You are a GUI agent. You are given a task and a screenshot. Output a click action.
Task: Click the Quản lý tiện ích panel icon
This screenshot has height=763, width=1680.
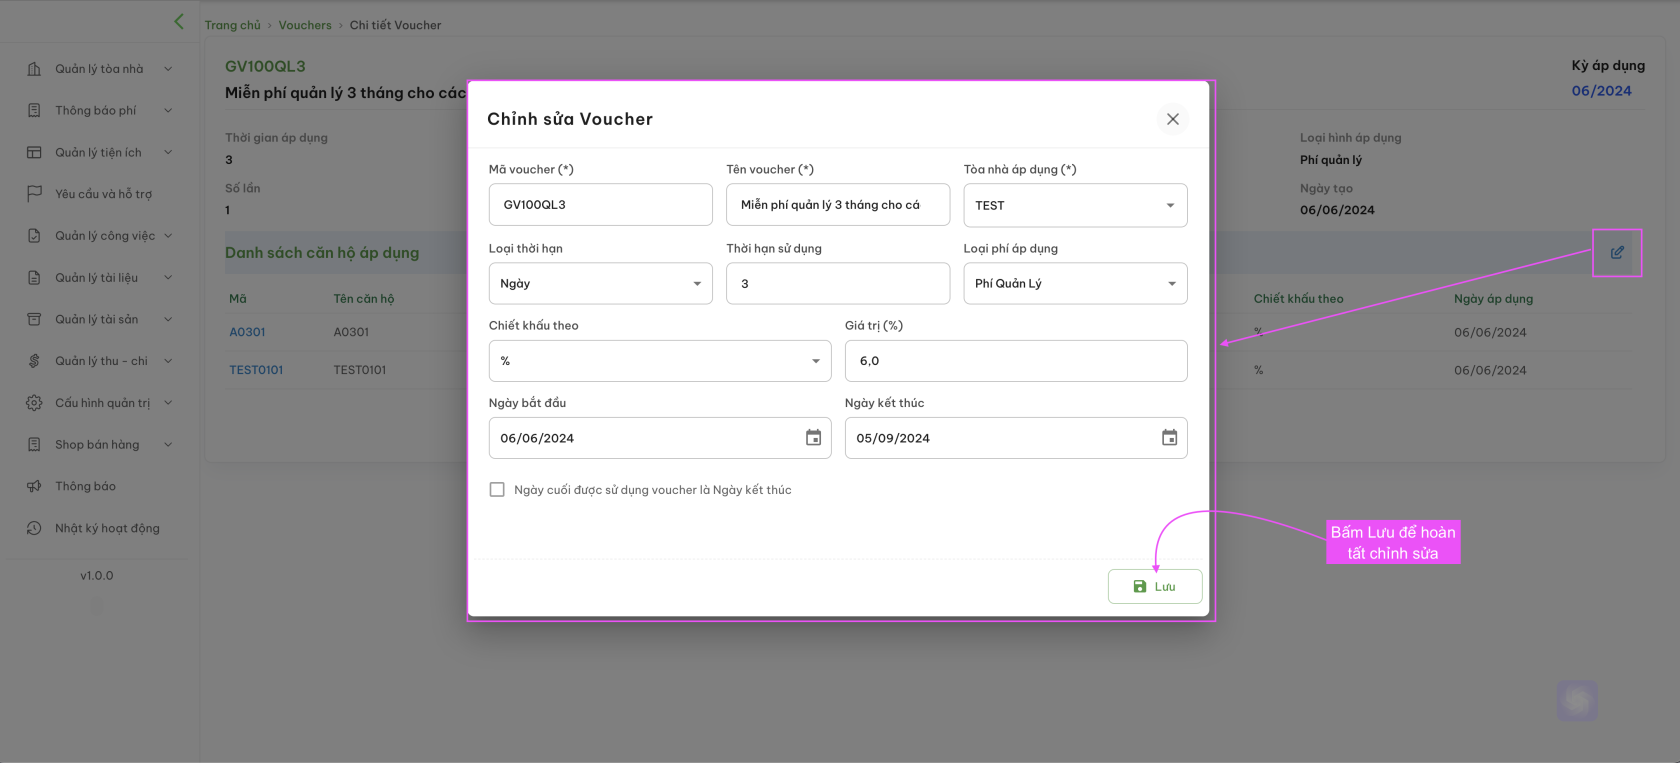coord(34,152)
